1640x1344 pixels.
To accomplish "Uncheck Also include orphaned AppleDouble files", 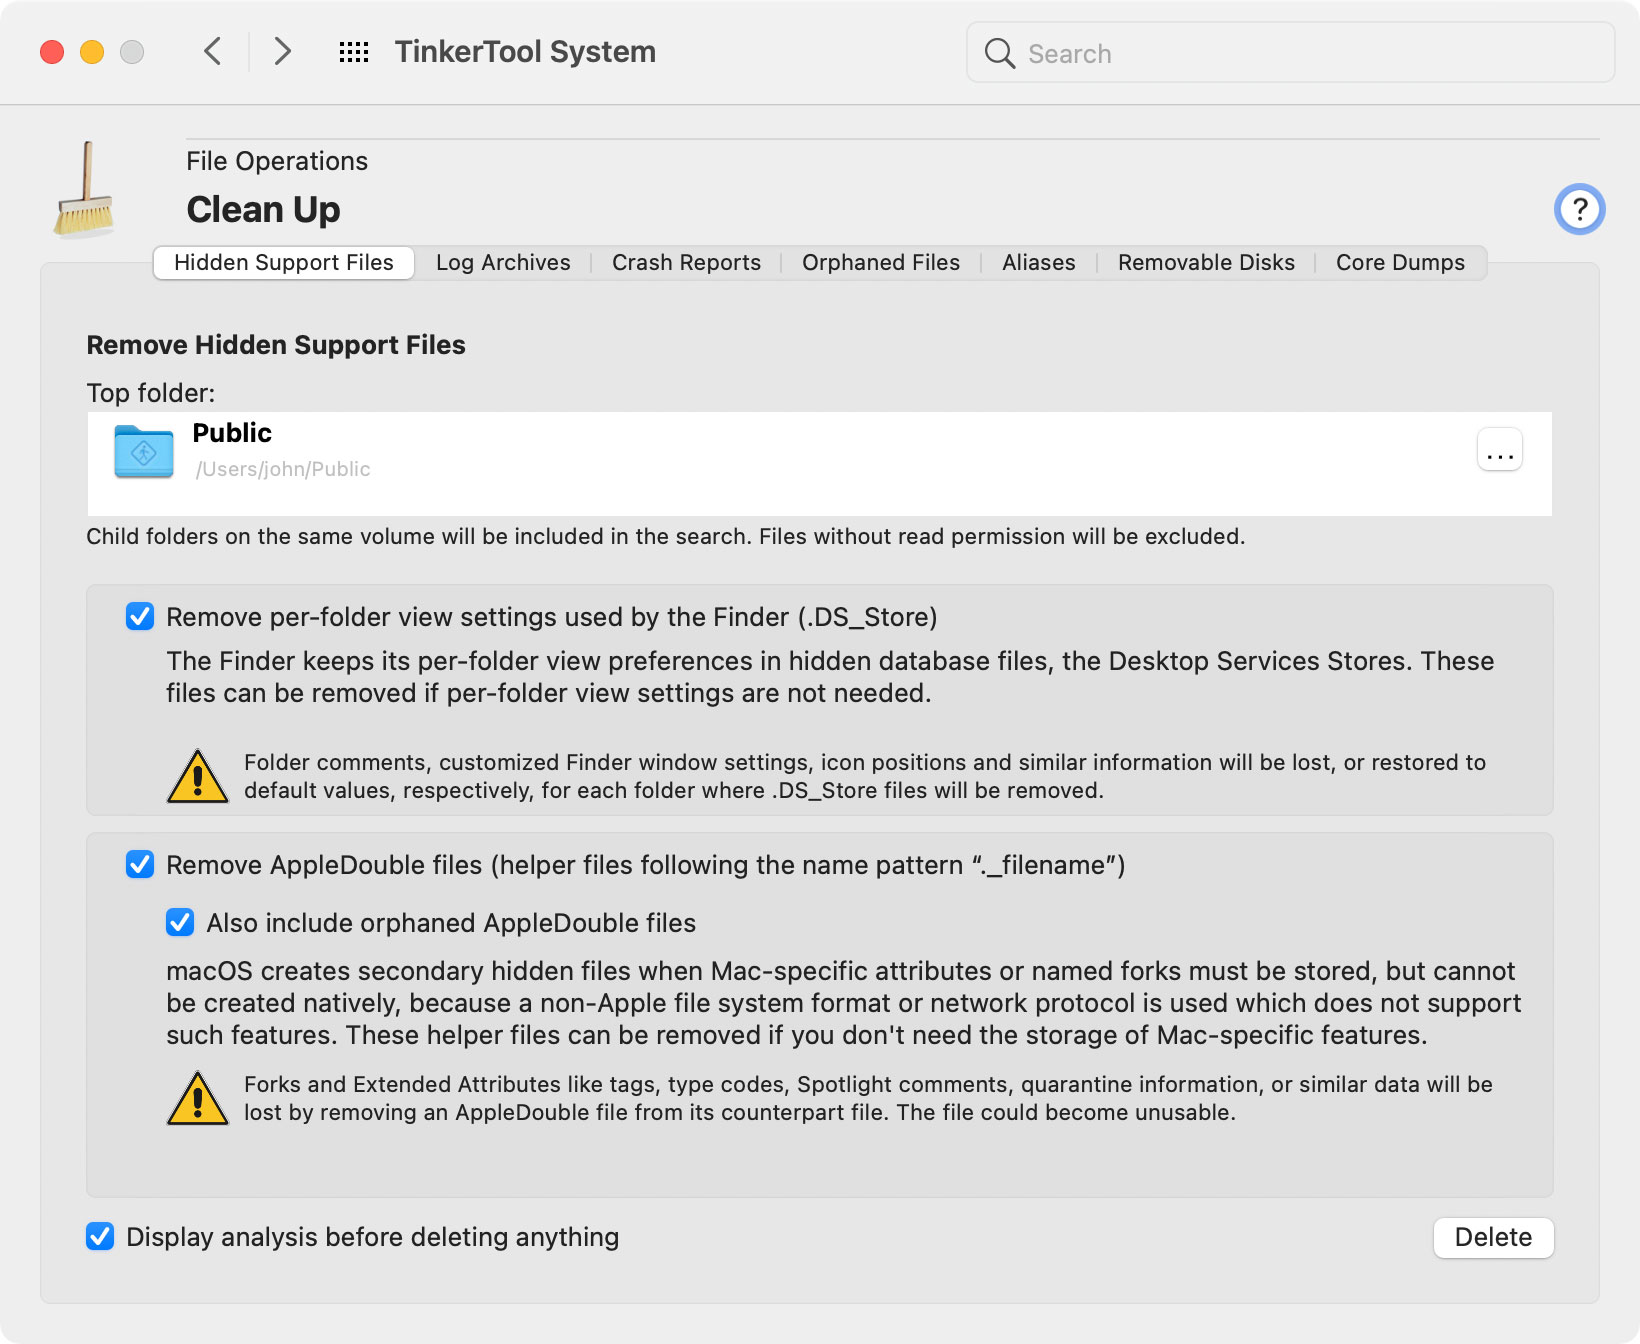I will click(180, 922).
